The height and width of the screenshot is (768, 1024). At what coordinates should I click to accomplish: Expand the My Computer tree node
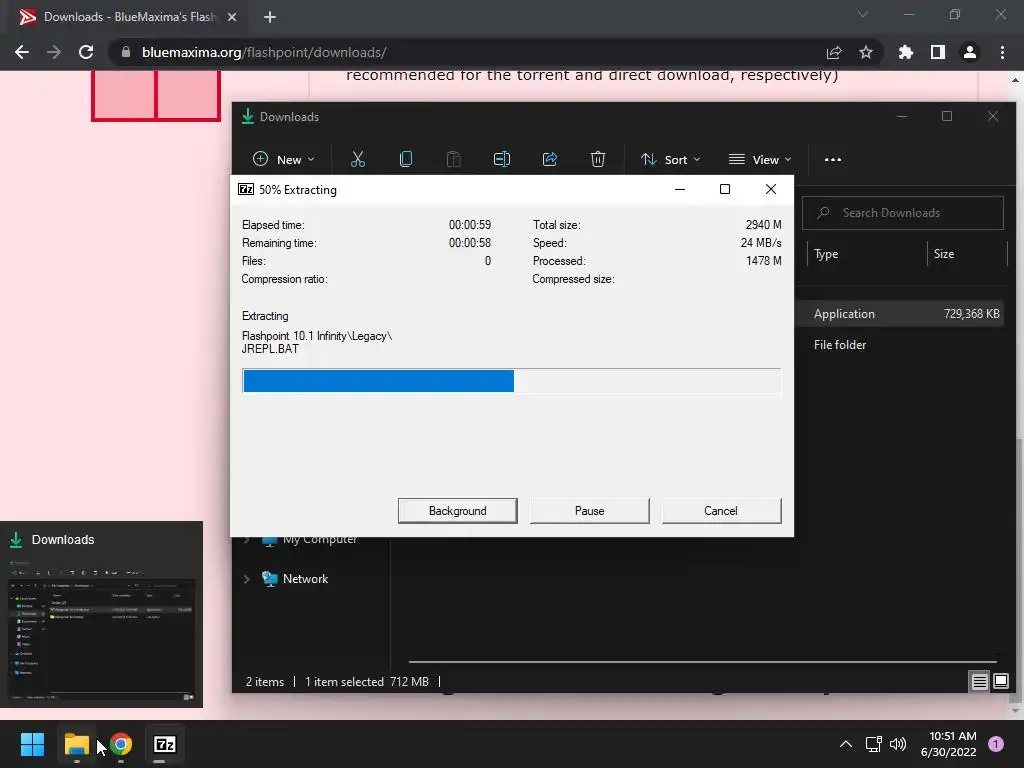pos(247,539)
